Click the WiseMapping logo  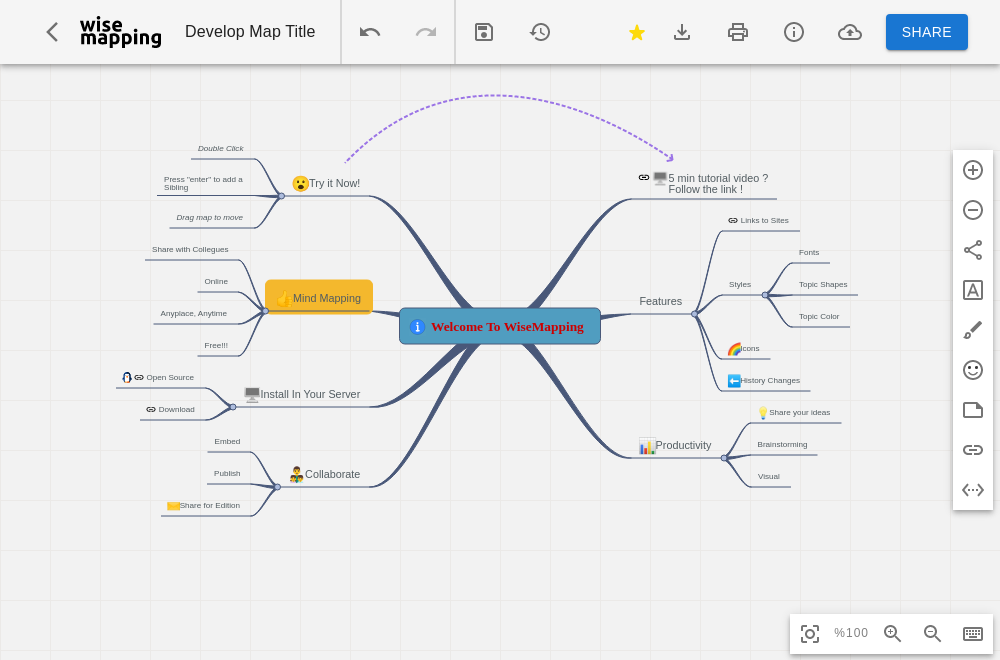coord(121,33)
